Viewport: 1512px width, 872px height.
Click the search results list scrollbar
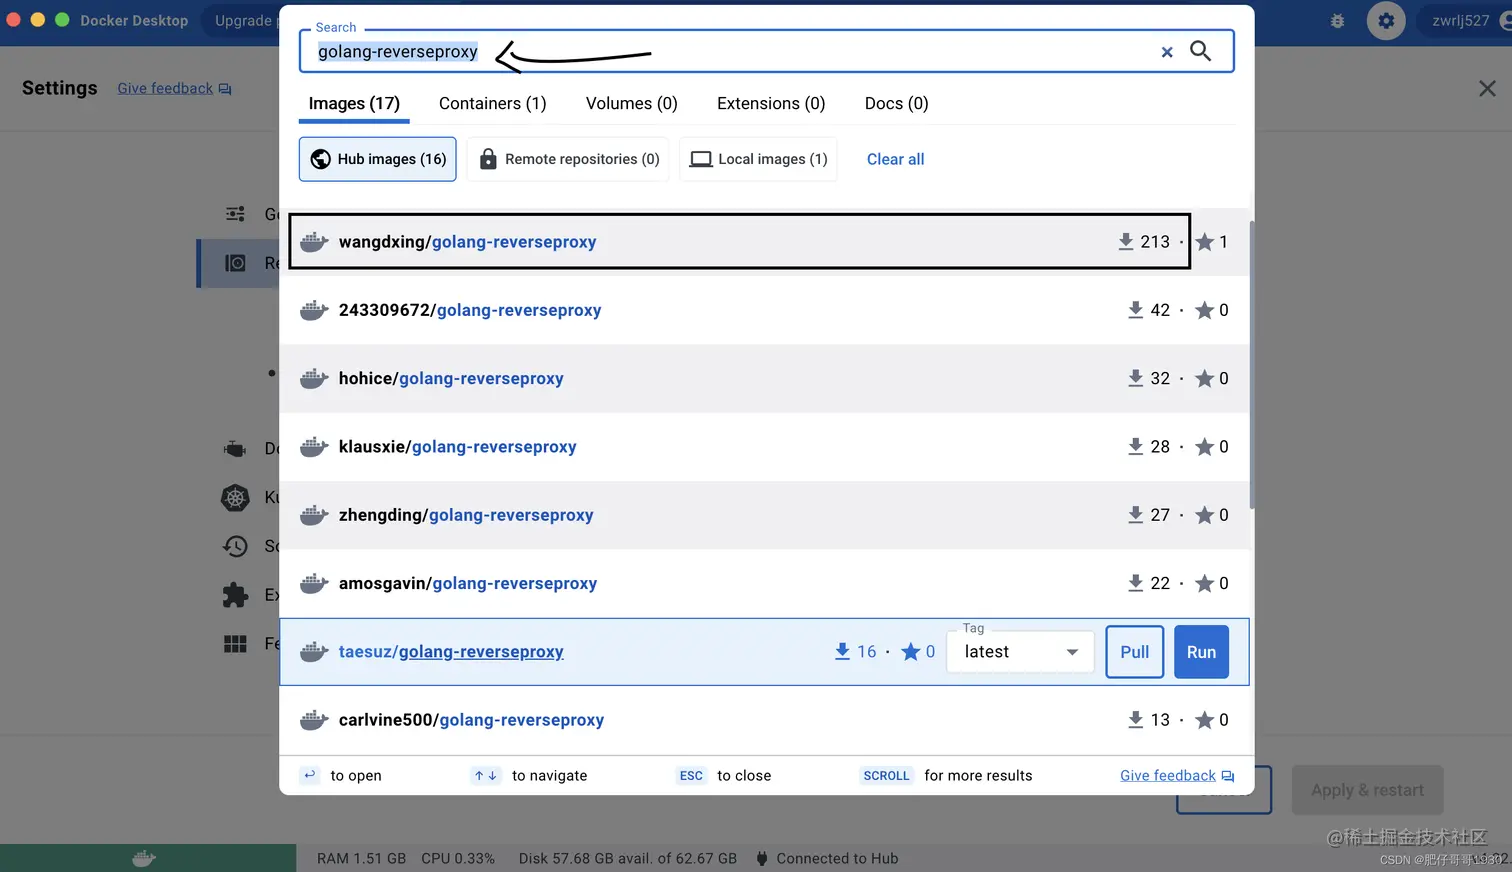pyautogui.click(x=1251, y=365)
